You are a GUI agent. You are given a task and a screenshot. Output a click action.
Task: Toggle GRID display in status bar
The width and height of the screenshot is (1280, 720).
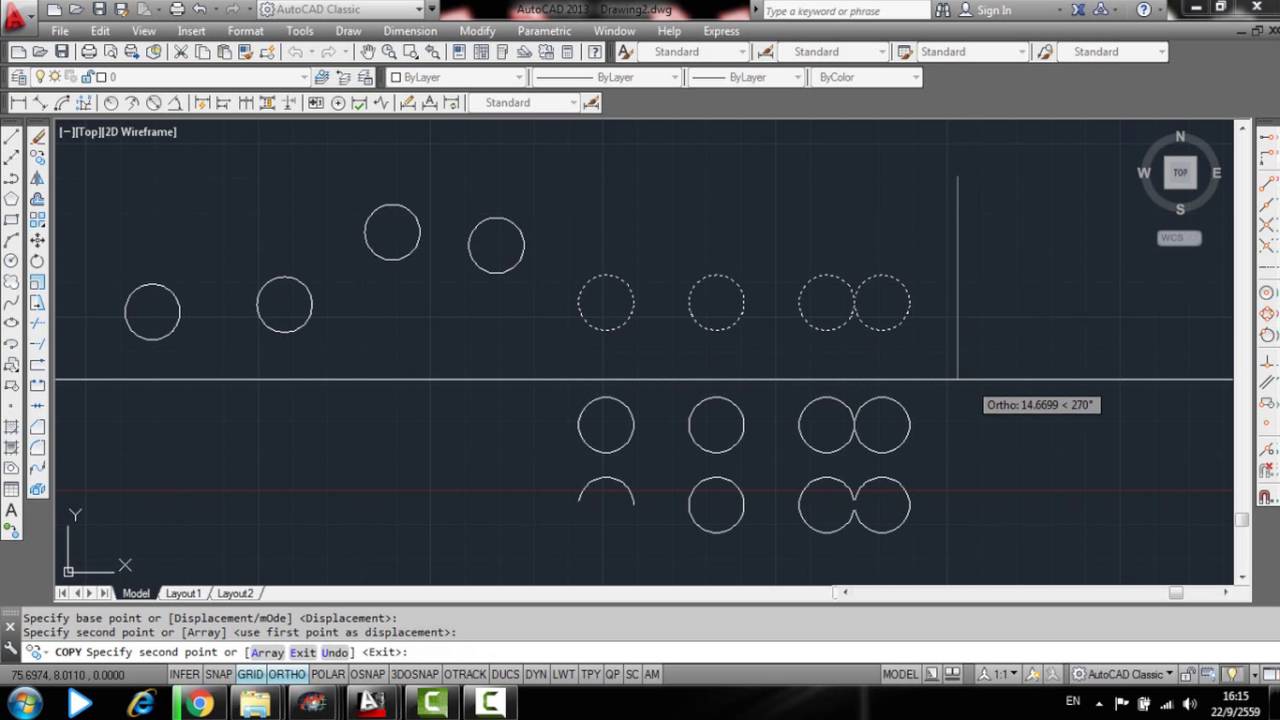click(x=250, y=675)
